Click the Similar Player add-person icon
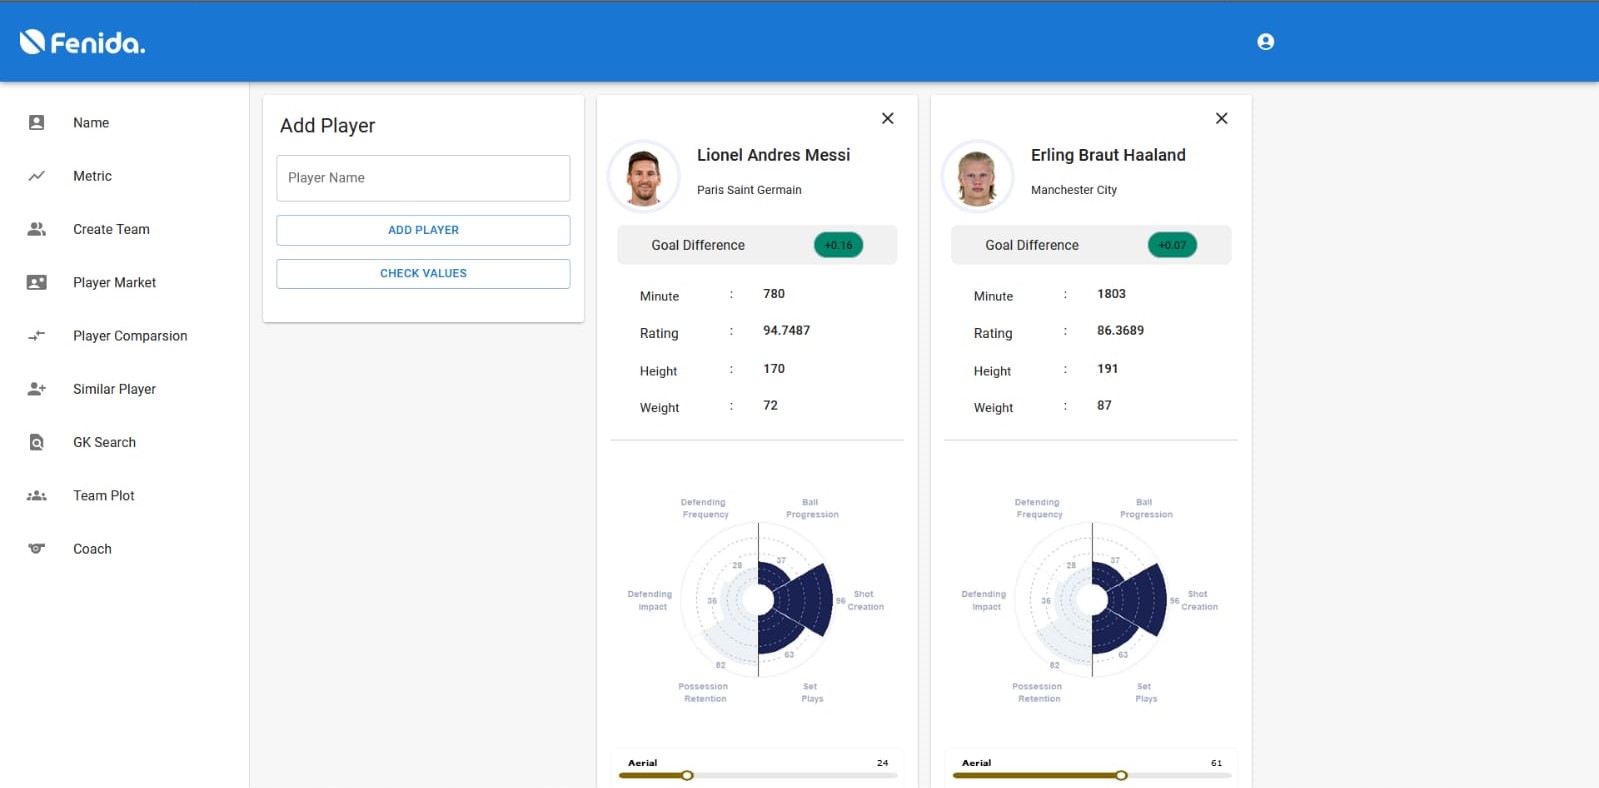The width and height of the screenshot is (1599, 788). tap(37, 389)
